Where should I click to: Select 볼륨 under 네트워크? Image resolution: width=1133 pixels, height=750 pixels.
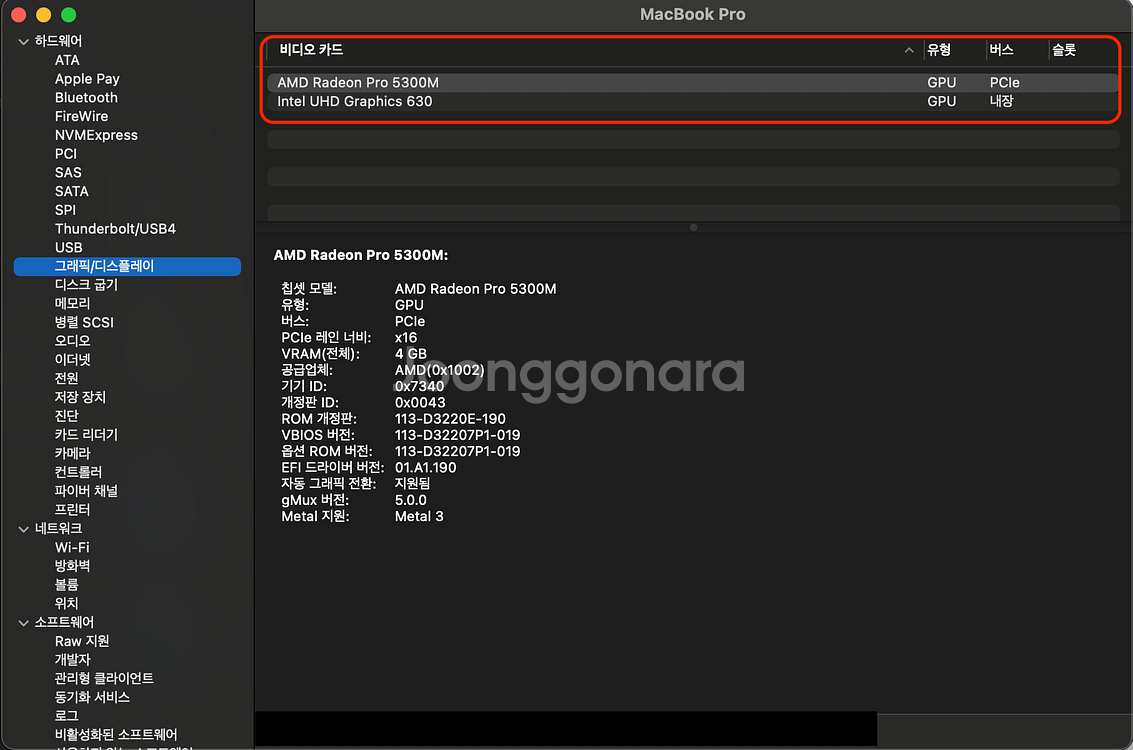[x=66, y=585]
